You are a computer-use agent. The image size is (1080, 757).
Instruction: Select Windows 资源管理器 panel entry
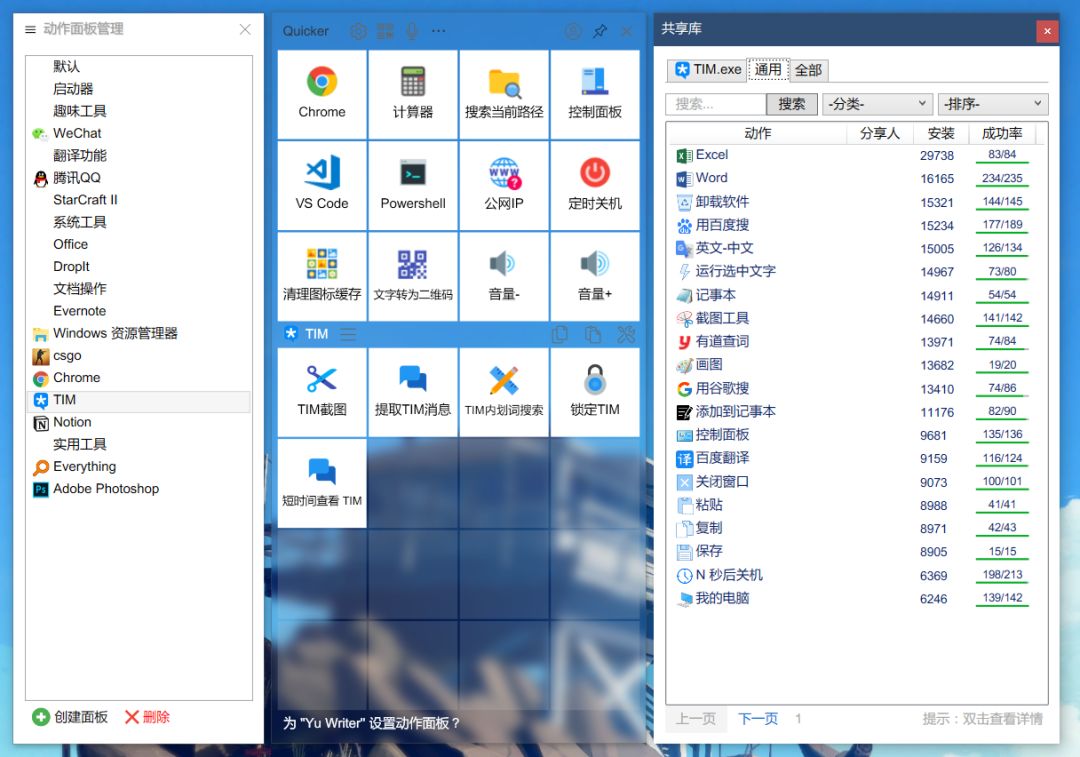(139, 333)
